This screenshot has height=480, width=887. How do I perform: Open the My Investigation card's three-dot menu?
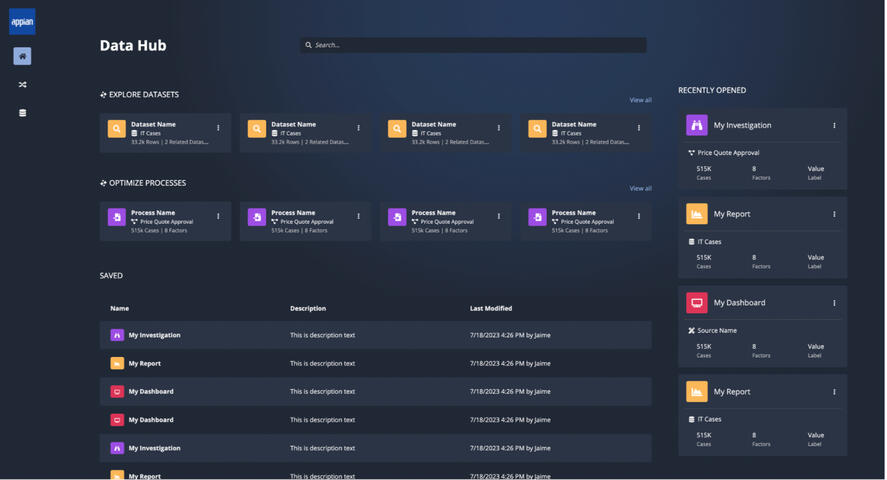(834, 126)
